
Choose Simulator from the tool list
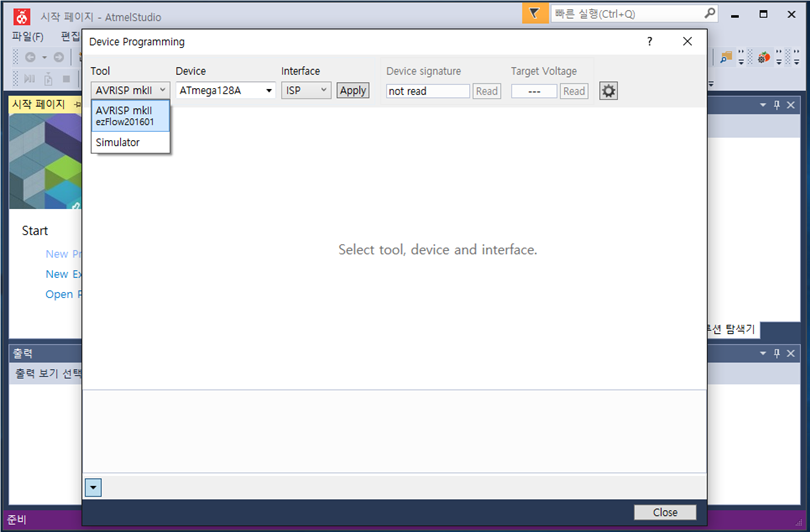130,142
